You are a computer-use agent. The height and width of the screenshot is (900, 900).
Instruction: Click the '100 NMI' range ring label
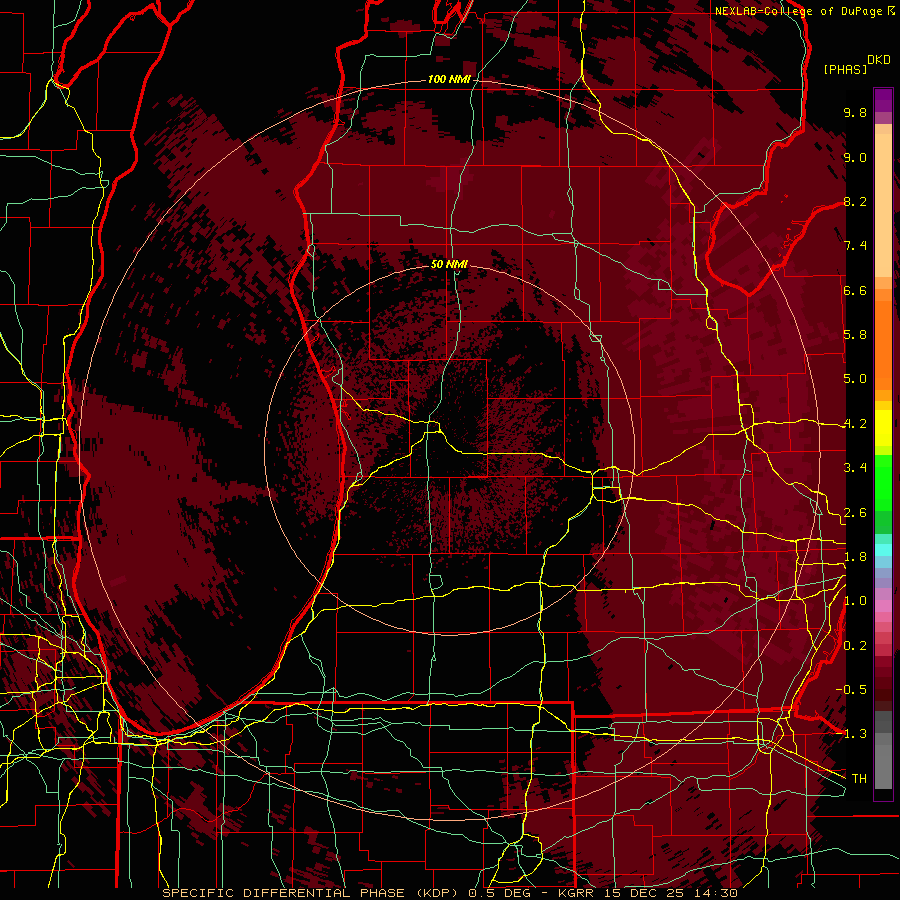(x=449, y=79)
